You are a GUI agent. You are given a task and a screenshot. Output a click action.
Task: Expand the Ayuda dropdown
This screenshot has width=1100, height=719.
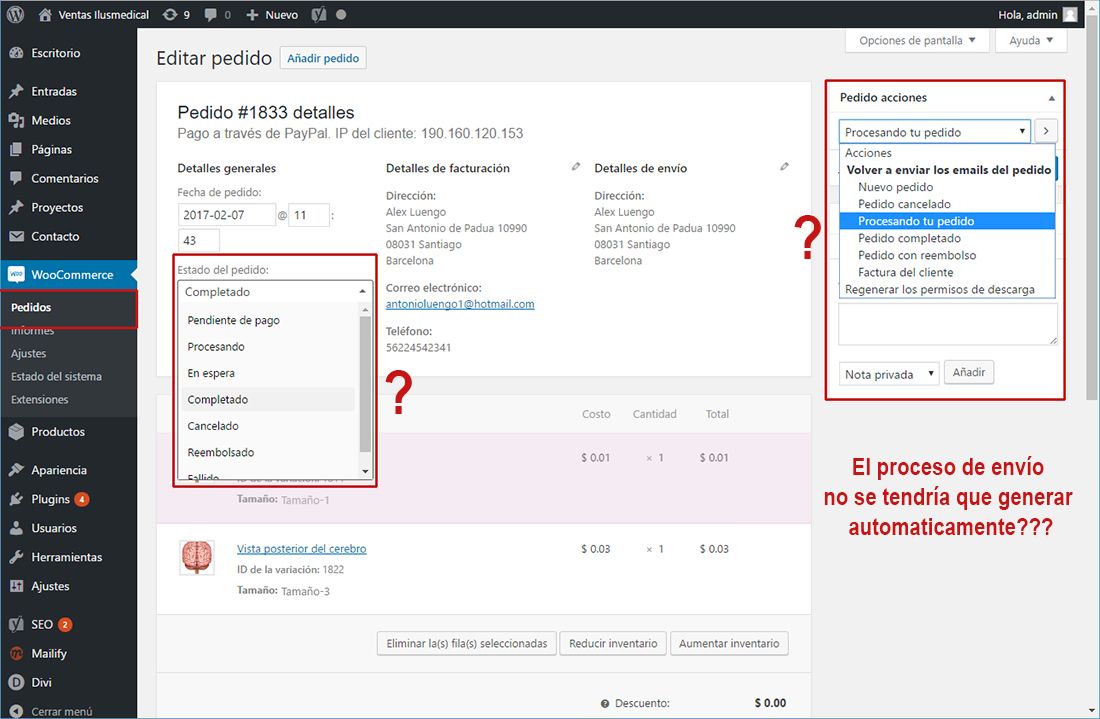coord(1031,41)
